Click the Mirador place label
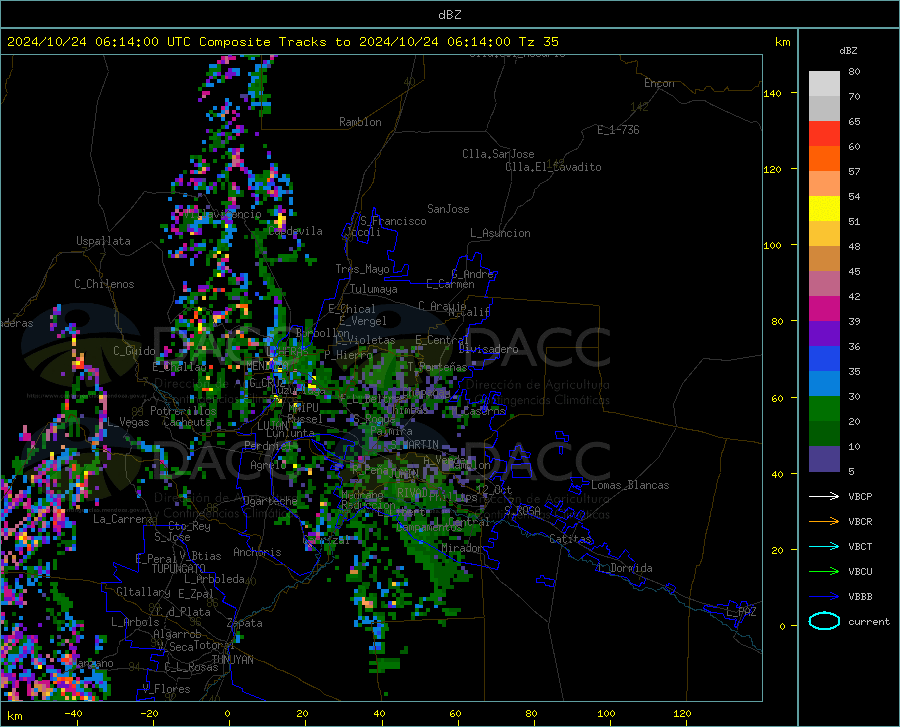This screenshot has width=900, height=727. [x=461, y=548]
